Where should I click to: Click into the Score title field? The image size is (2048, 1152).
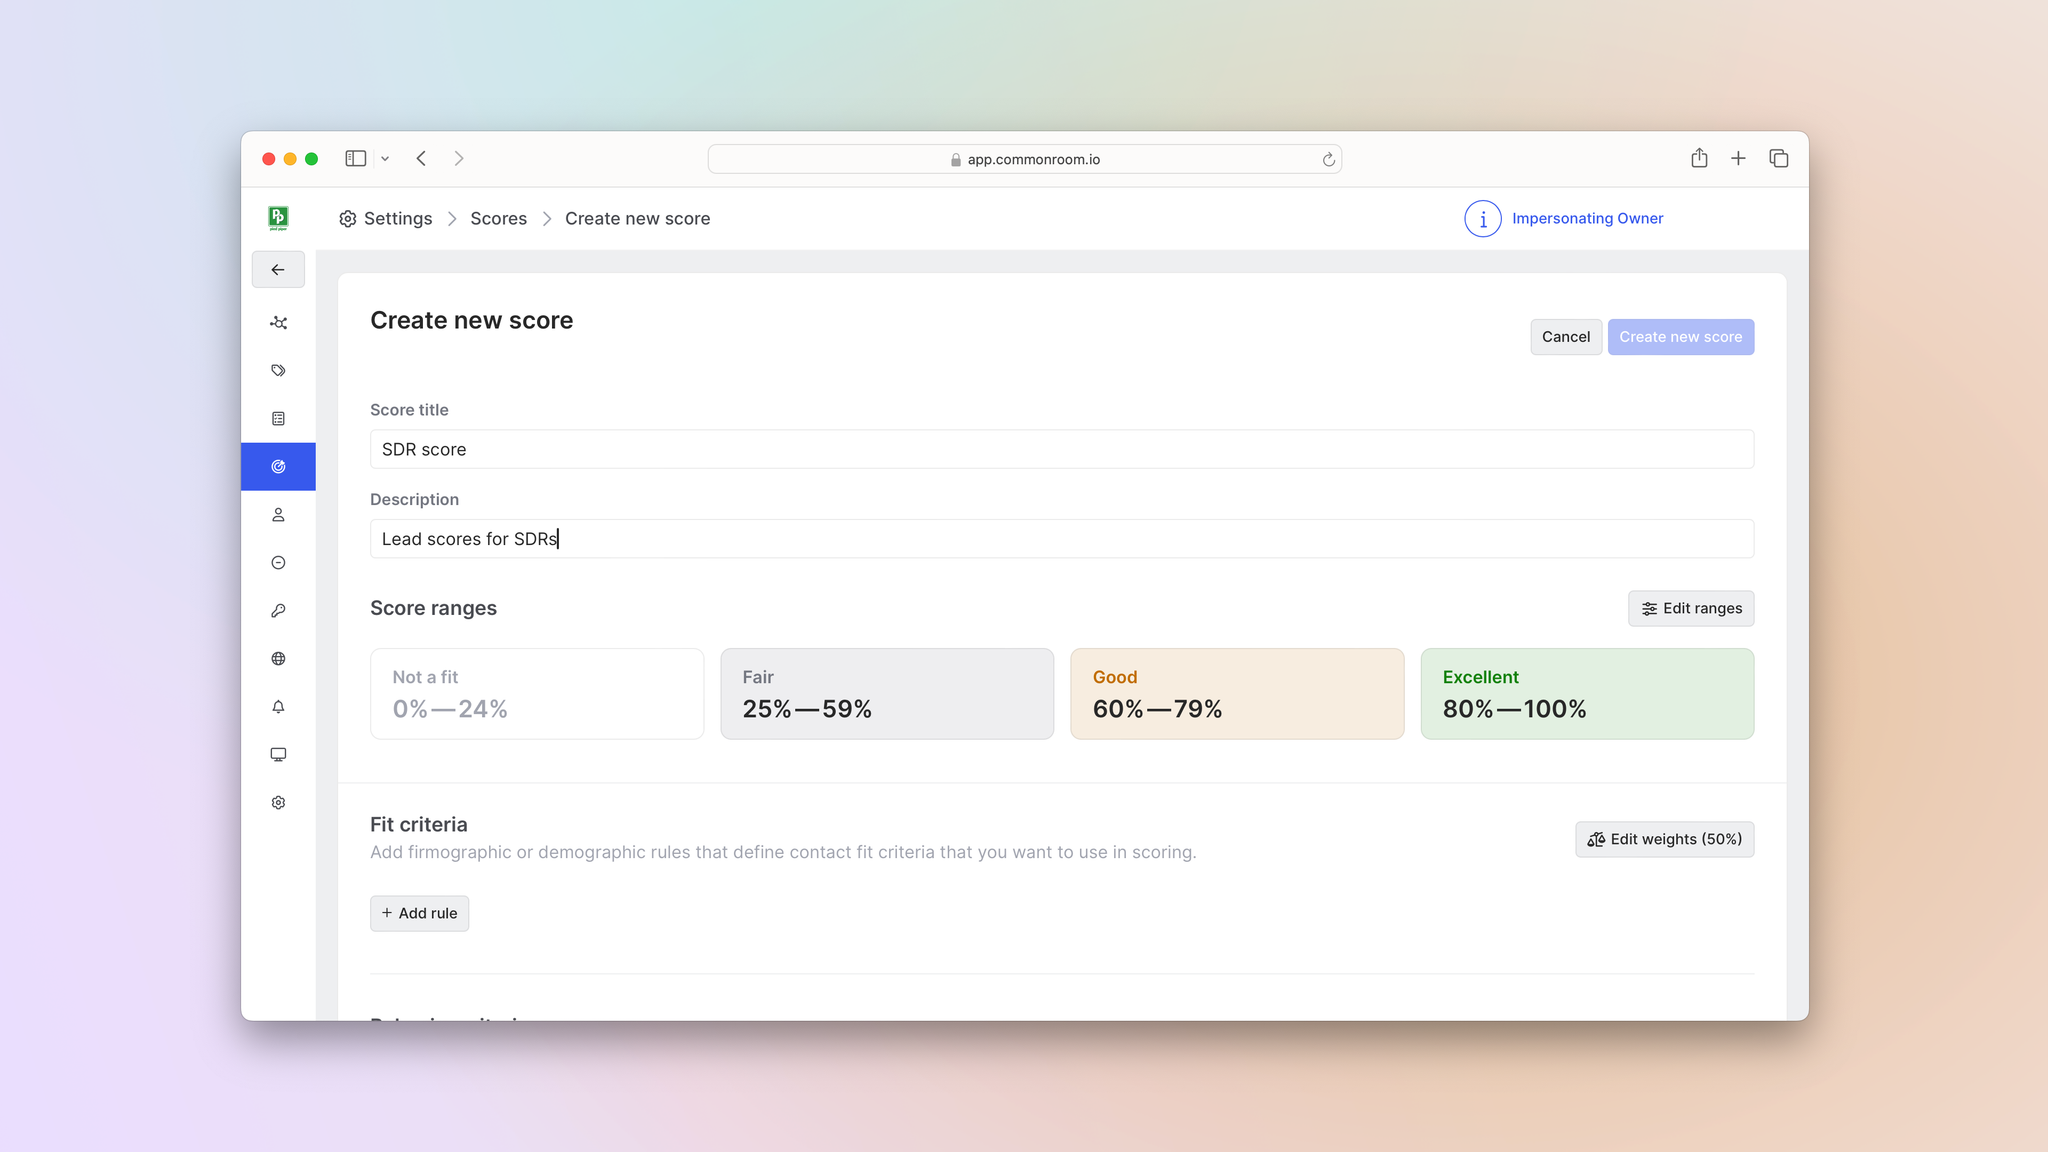(x=1061, y=450)
